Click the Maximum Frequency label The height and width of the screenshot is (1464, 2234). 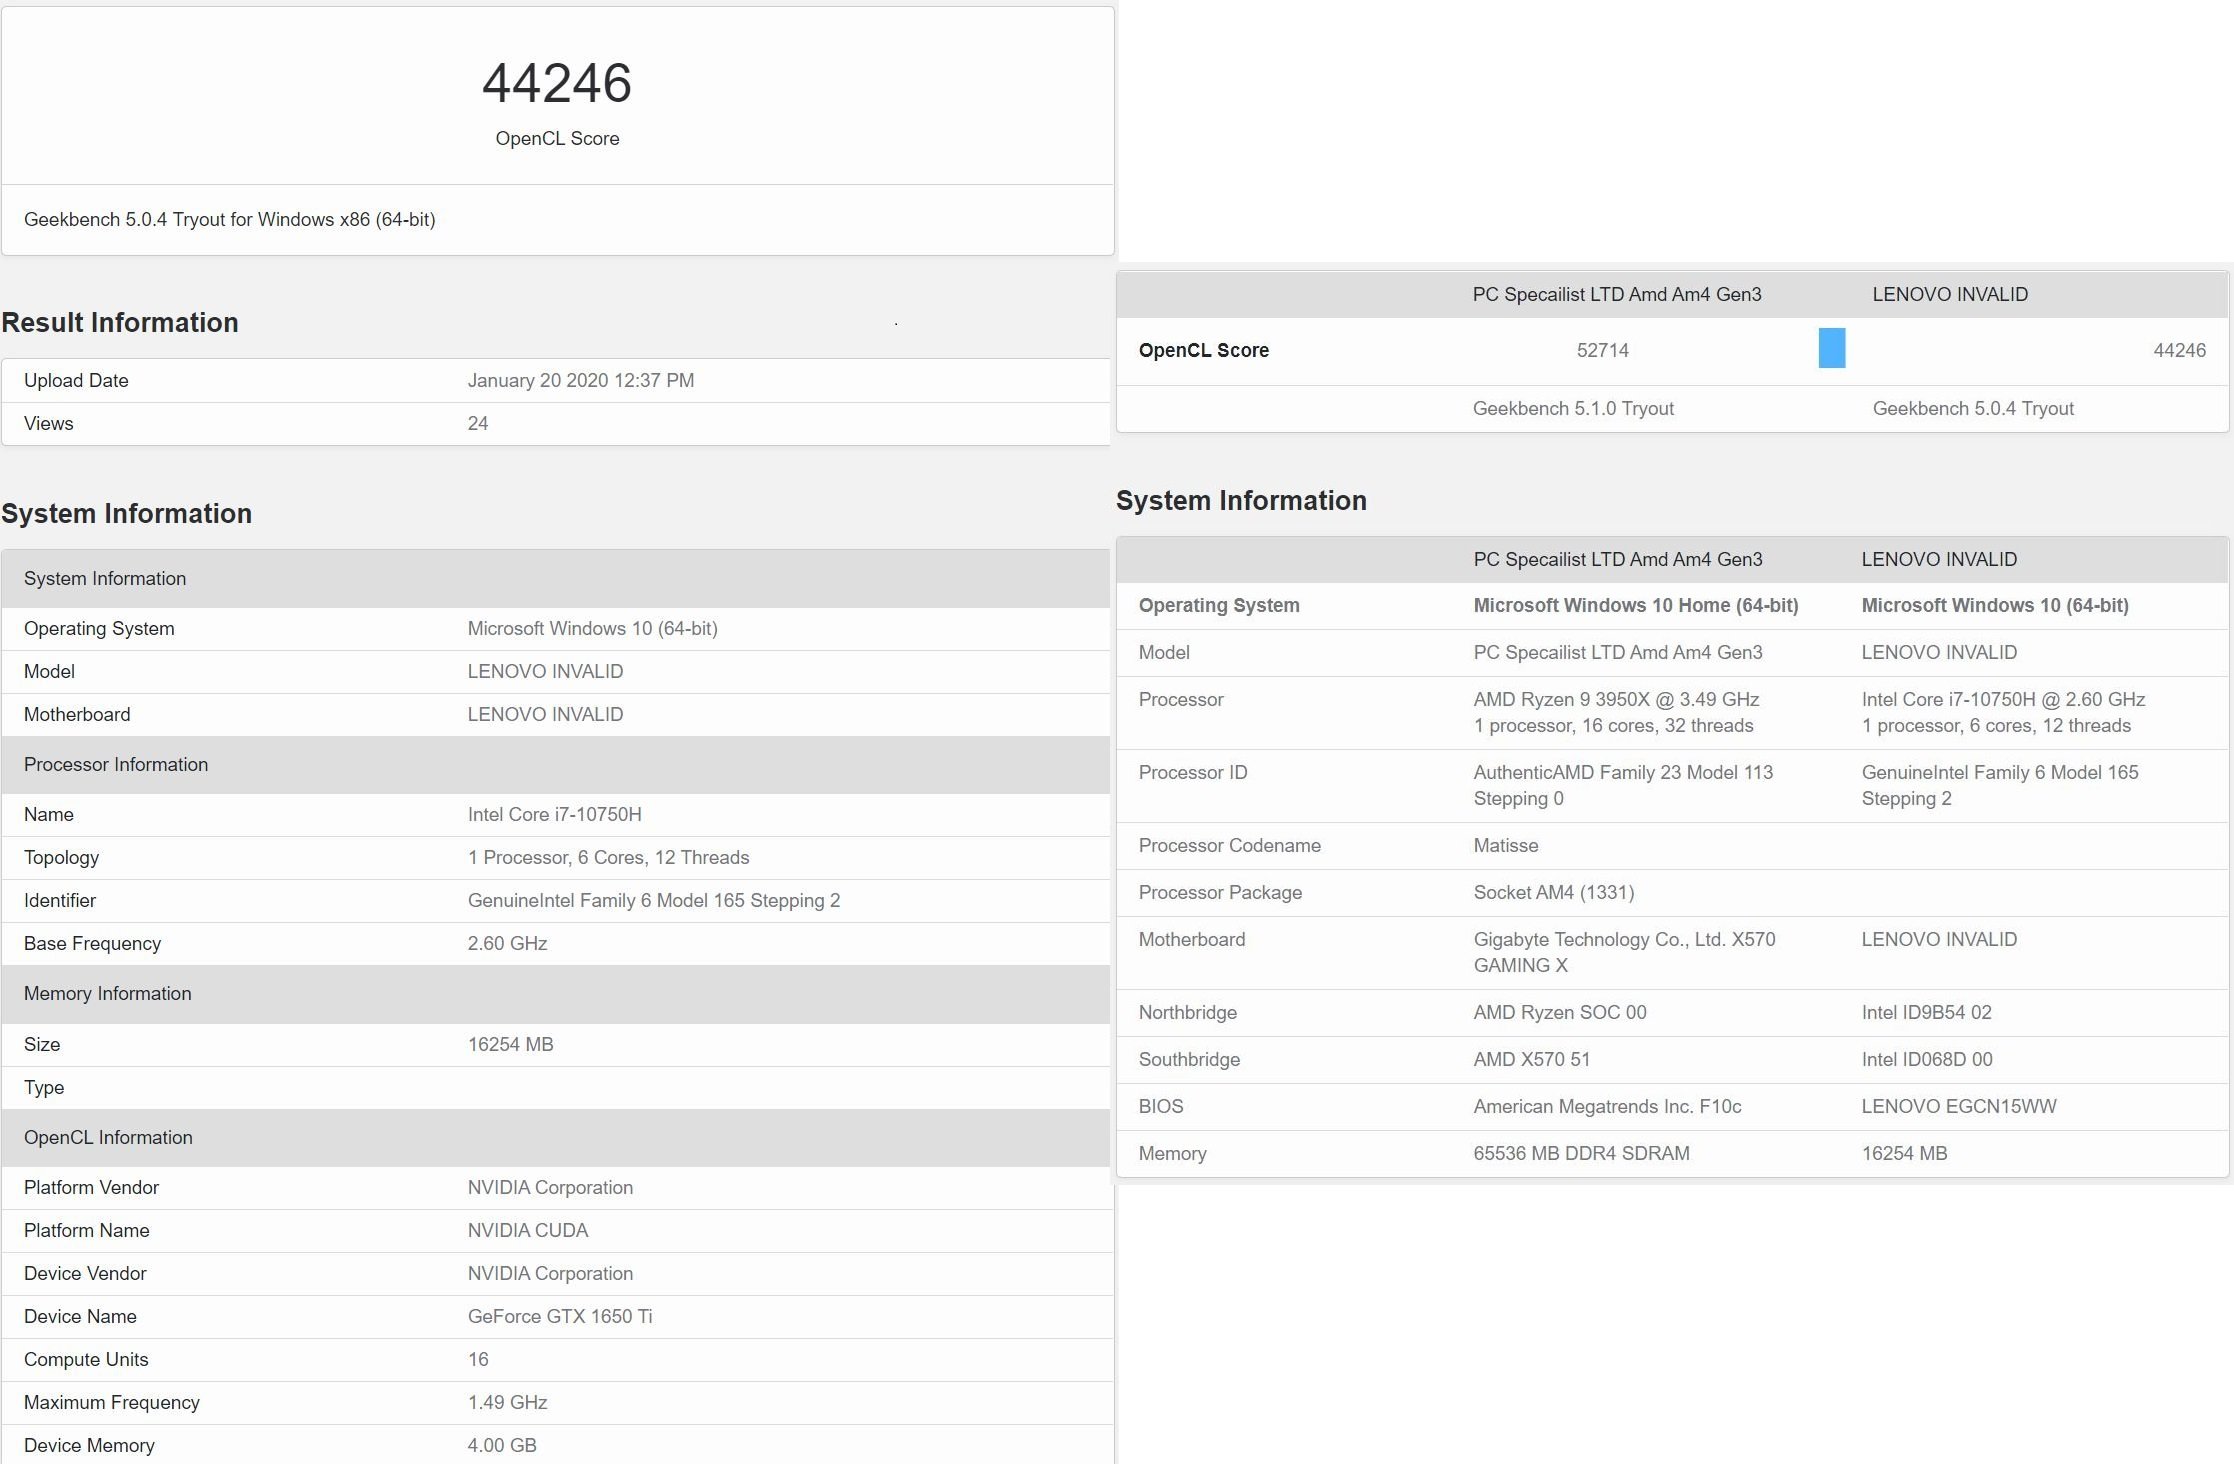tap(112, 1403)
